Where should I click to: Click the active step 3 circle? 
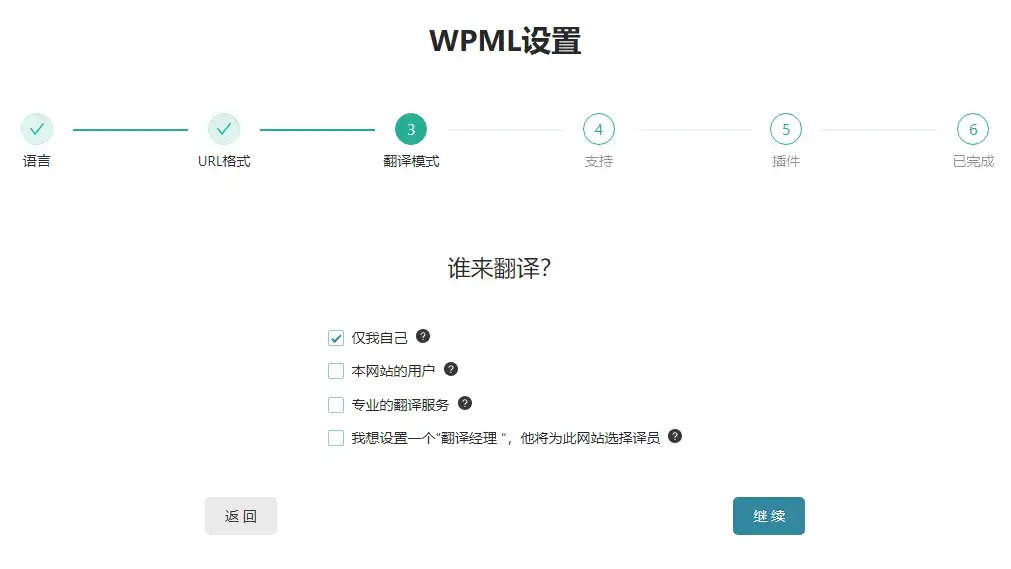point(411,130)
